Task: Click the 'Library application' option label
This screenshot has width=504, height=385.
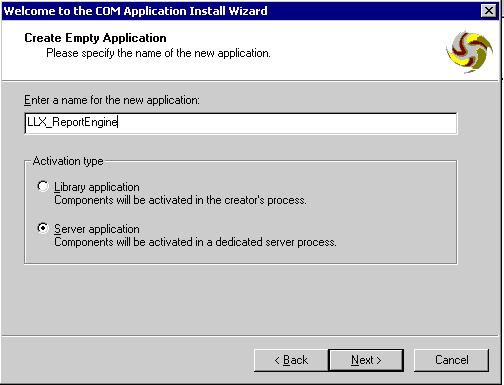Action: (97, 187)
